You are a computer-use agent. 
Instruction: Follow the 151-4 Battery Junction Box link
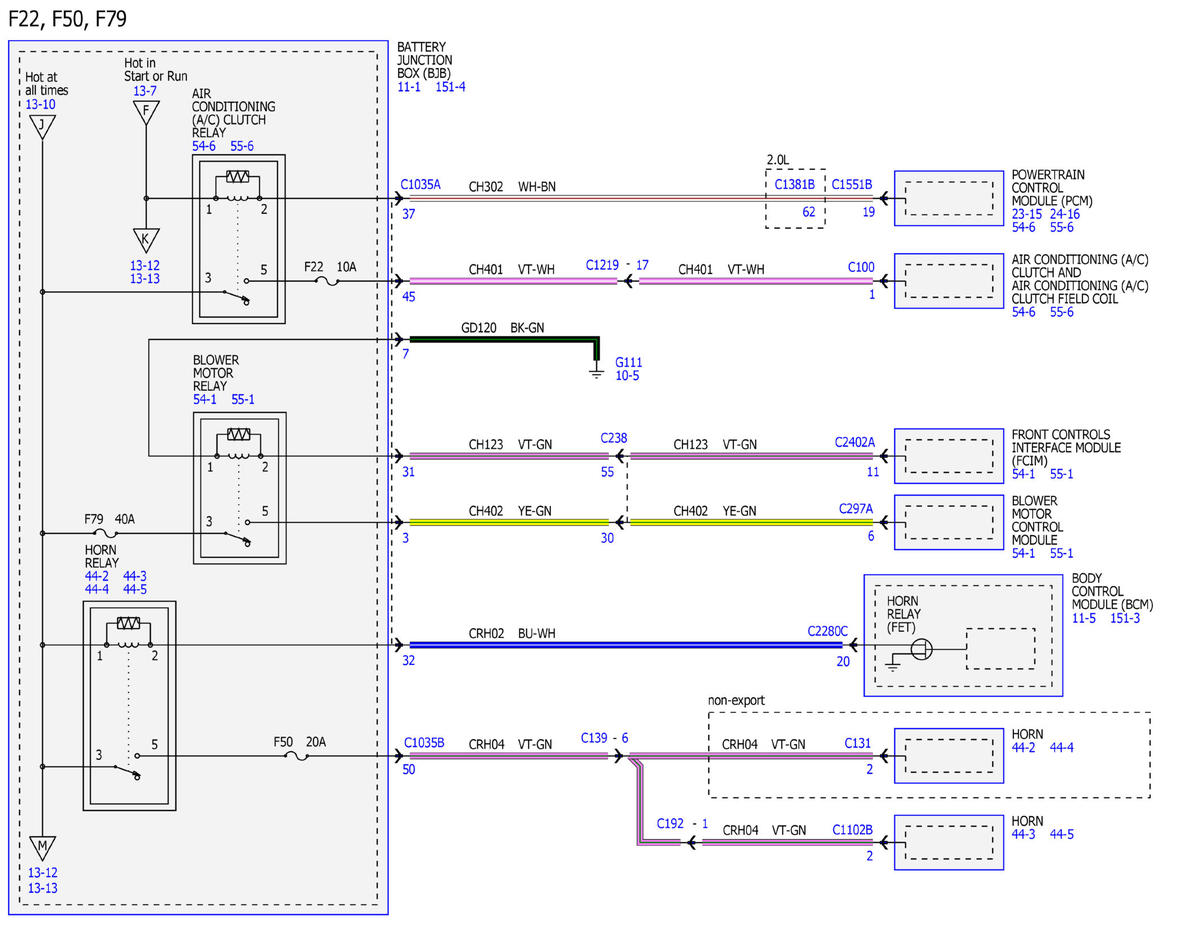450,87
